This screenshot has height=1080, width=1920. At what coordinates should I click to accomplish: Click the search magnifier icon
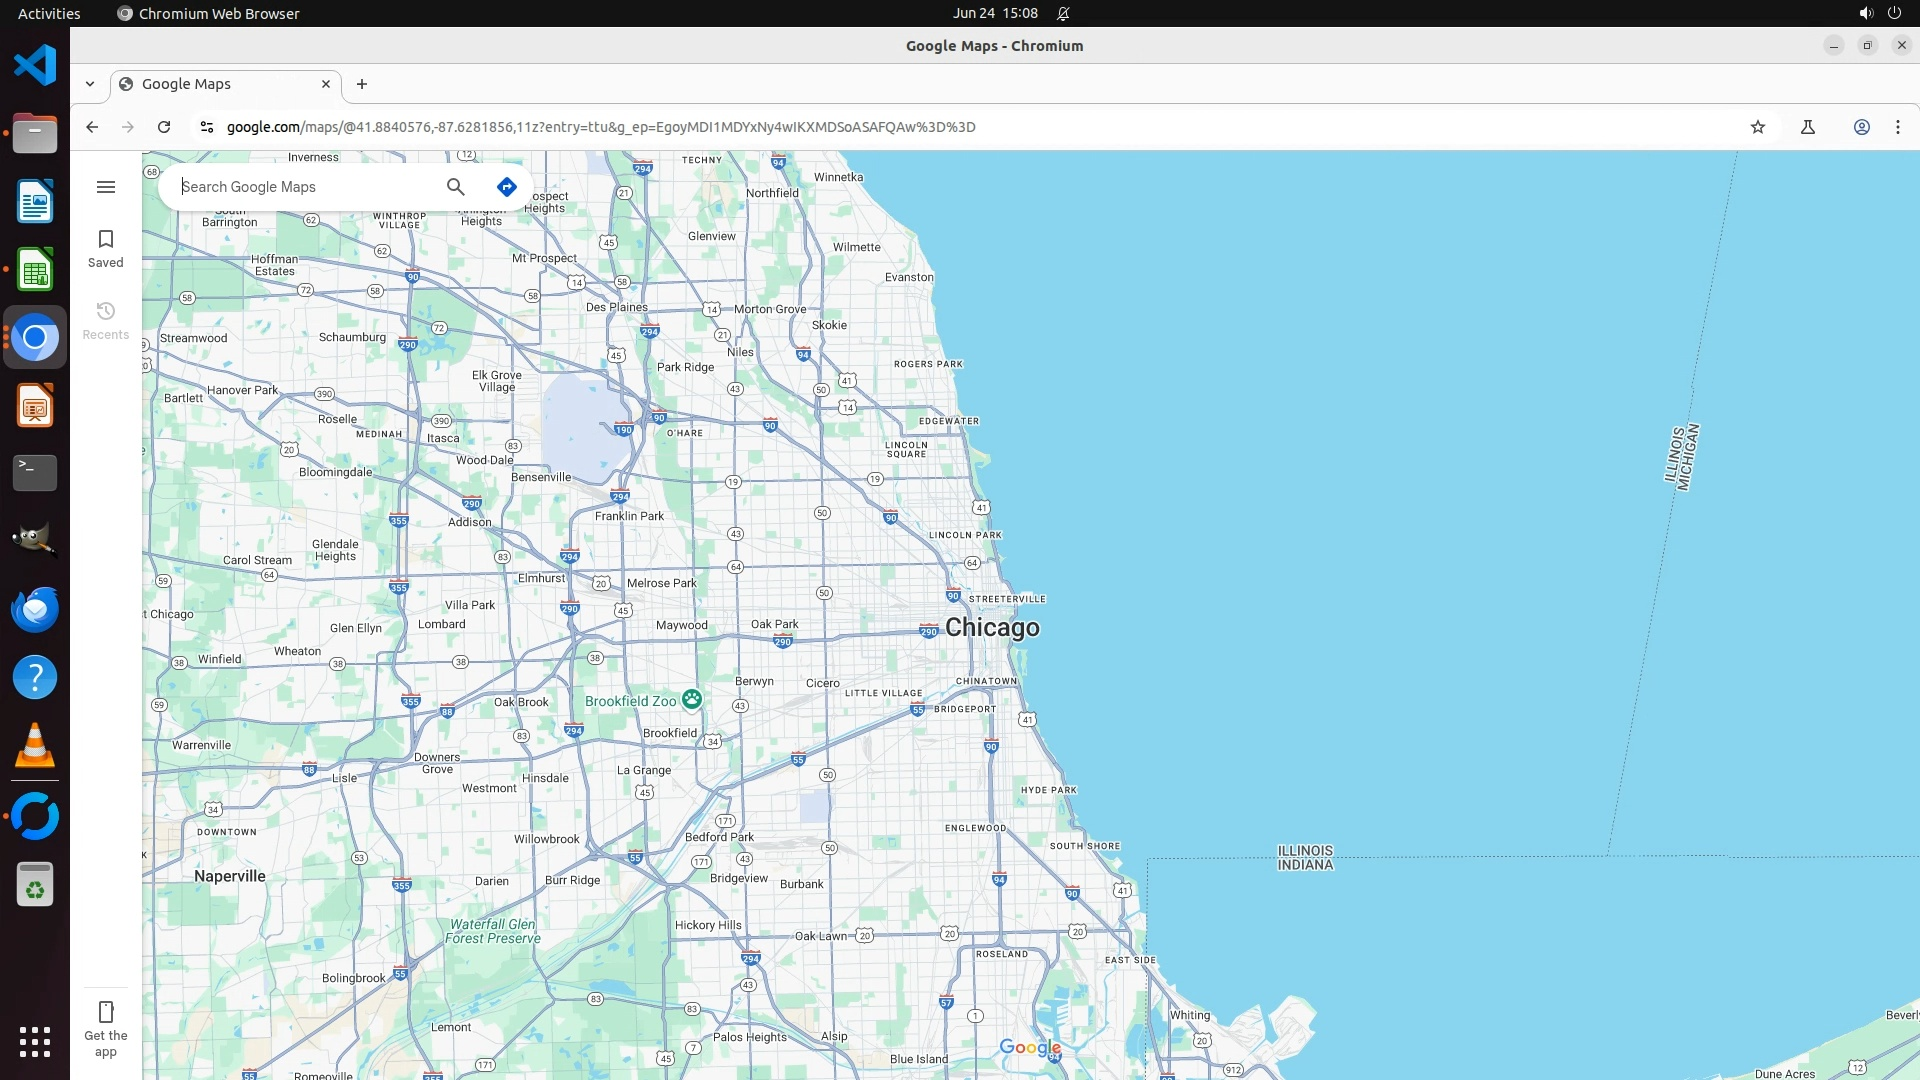[x=456, y=187]
